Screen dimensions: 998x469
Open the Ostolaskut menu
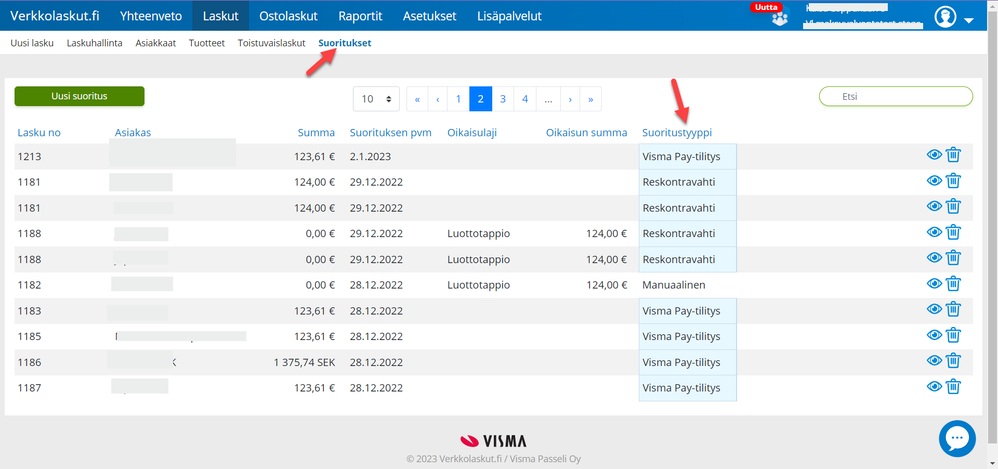[x=288, y=16]
